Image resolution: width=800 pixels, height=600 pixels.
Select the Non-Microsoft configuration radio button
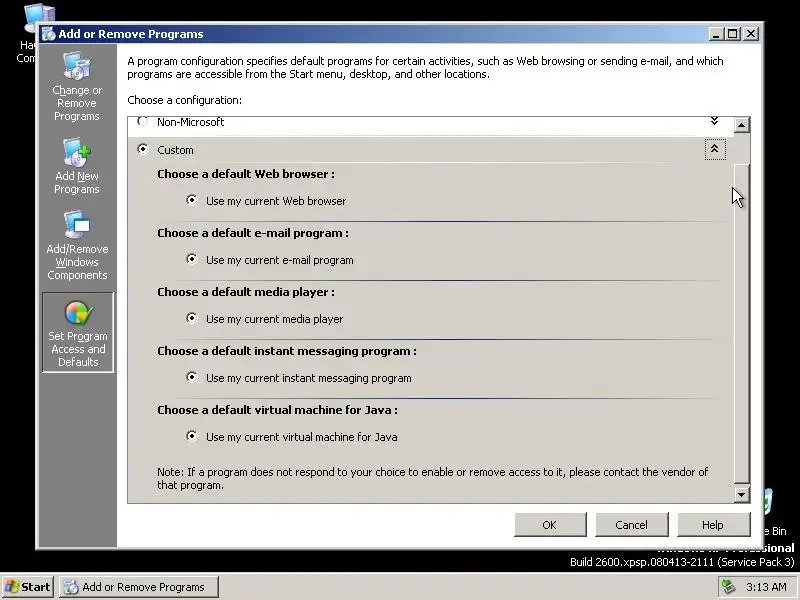click(142, 121)
